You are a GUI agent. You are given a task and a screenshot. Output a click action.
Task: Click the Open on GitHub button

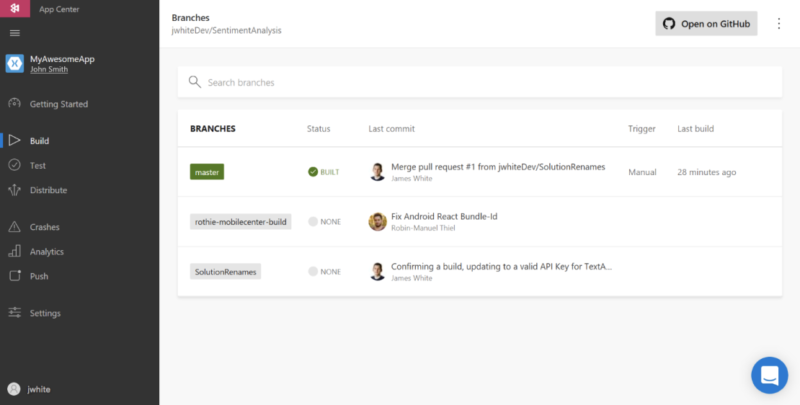coord(706,23)
